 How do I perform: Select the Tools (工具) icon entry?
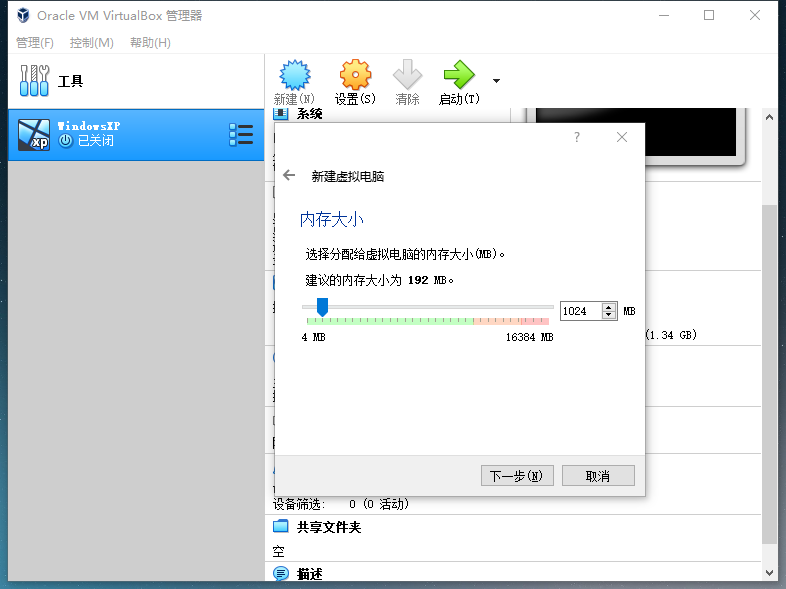pyautogui.click(x=34, y=80)
